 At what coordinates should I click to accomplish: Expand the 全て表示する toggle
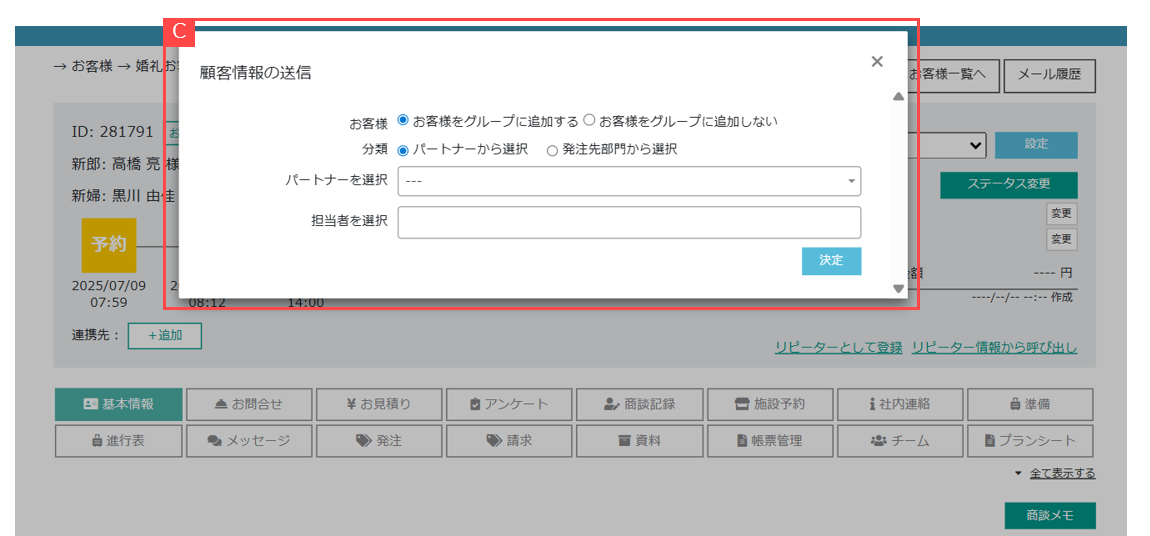[1061, 473]
